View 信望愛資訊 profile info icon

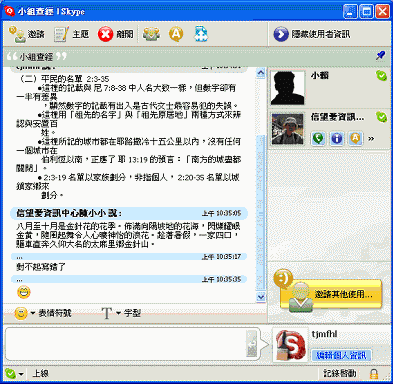point(337,138)
